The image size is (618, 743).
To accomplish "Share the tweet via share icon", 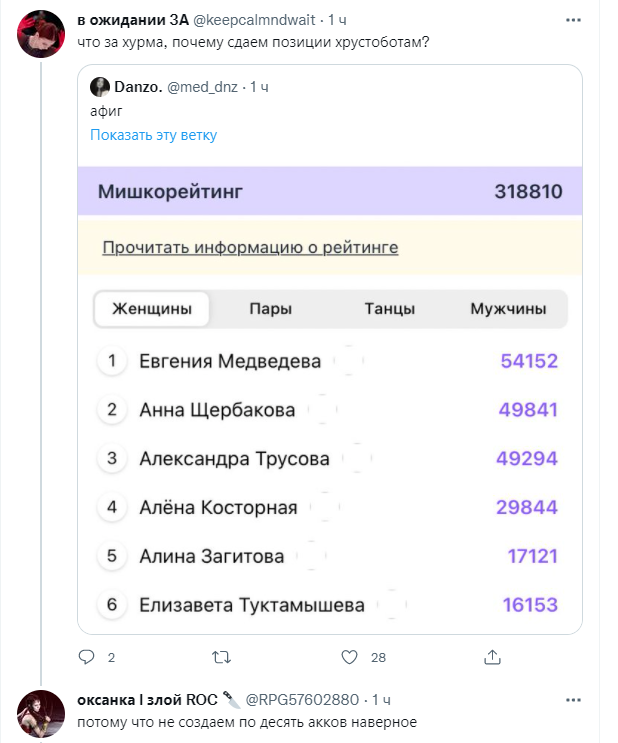I will [x=491, y=657].
